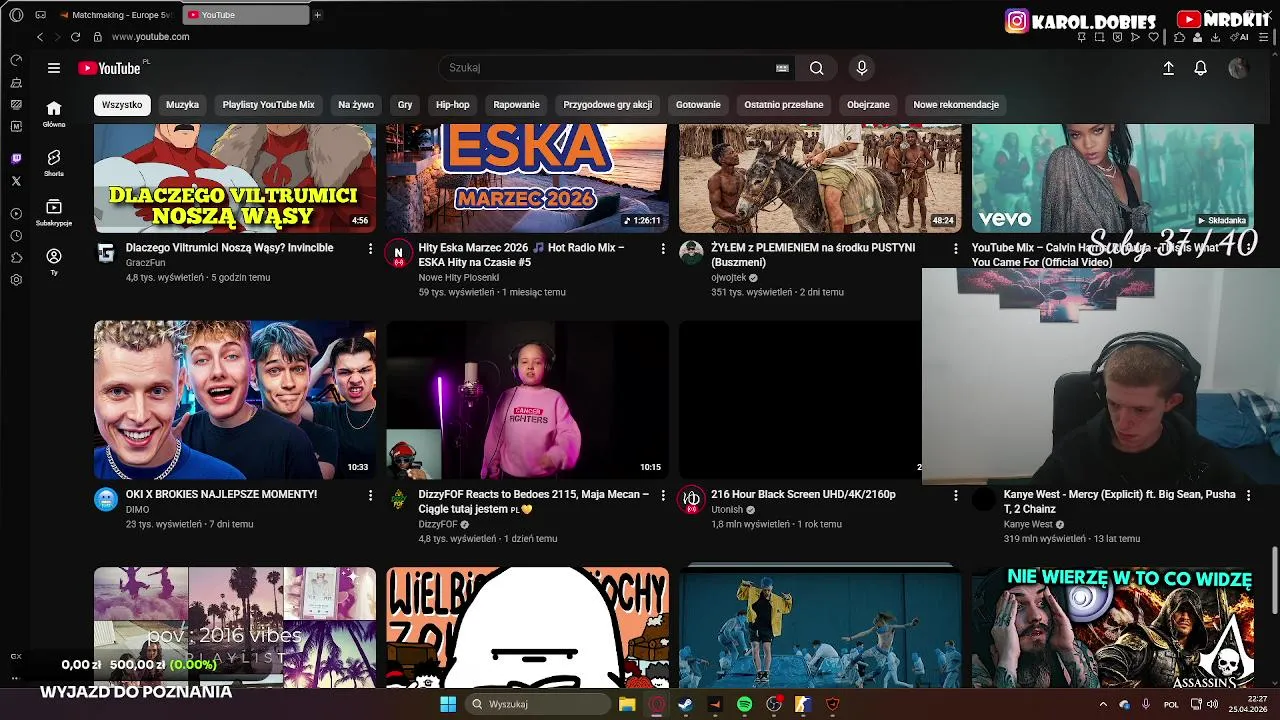Select the Obejrzane filter chip

868,105
